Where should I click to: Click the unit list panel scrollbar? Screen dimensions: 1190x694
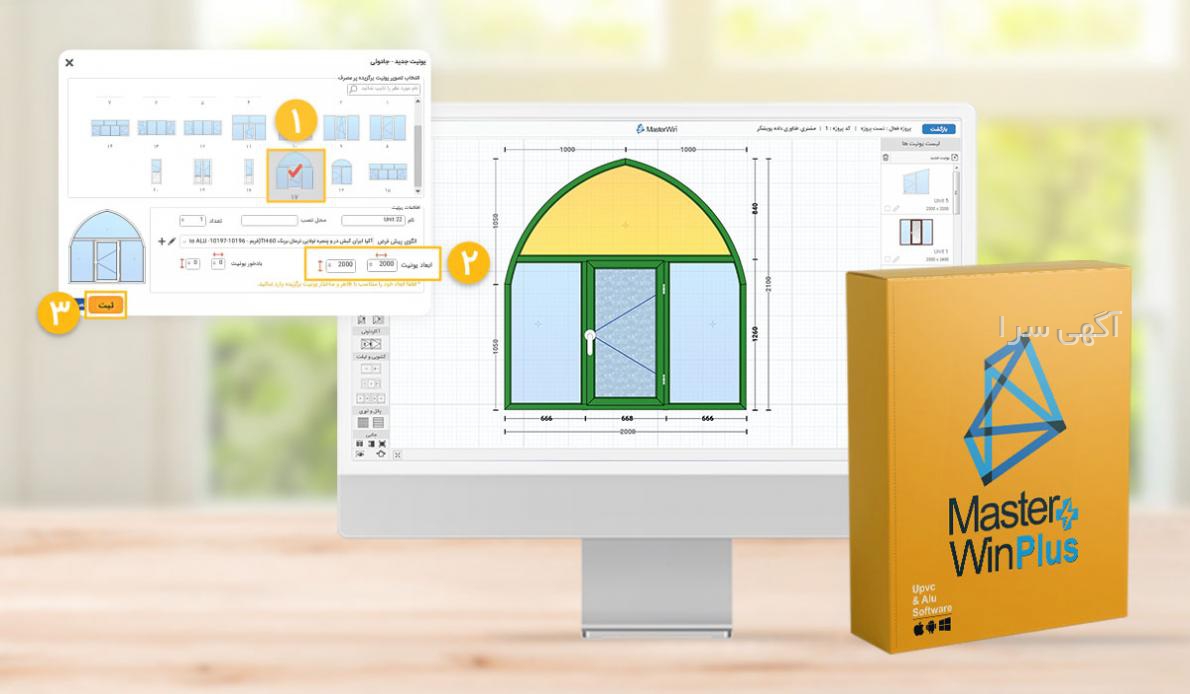(956, 191)
